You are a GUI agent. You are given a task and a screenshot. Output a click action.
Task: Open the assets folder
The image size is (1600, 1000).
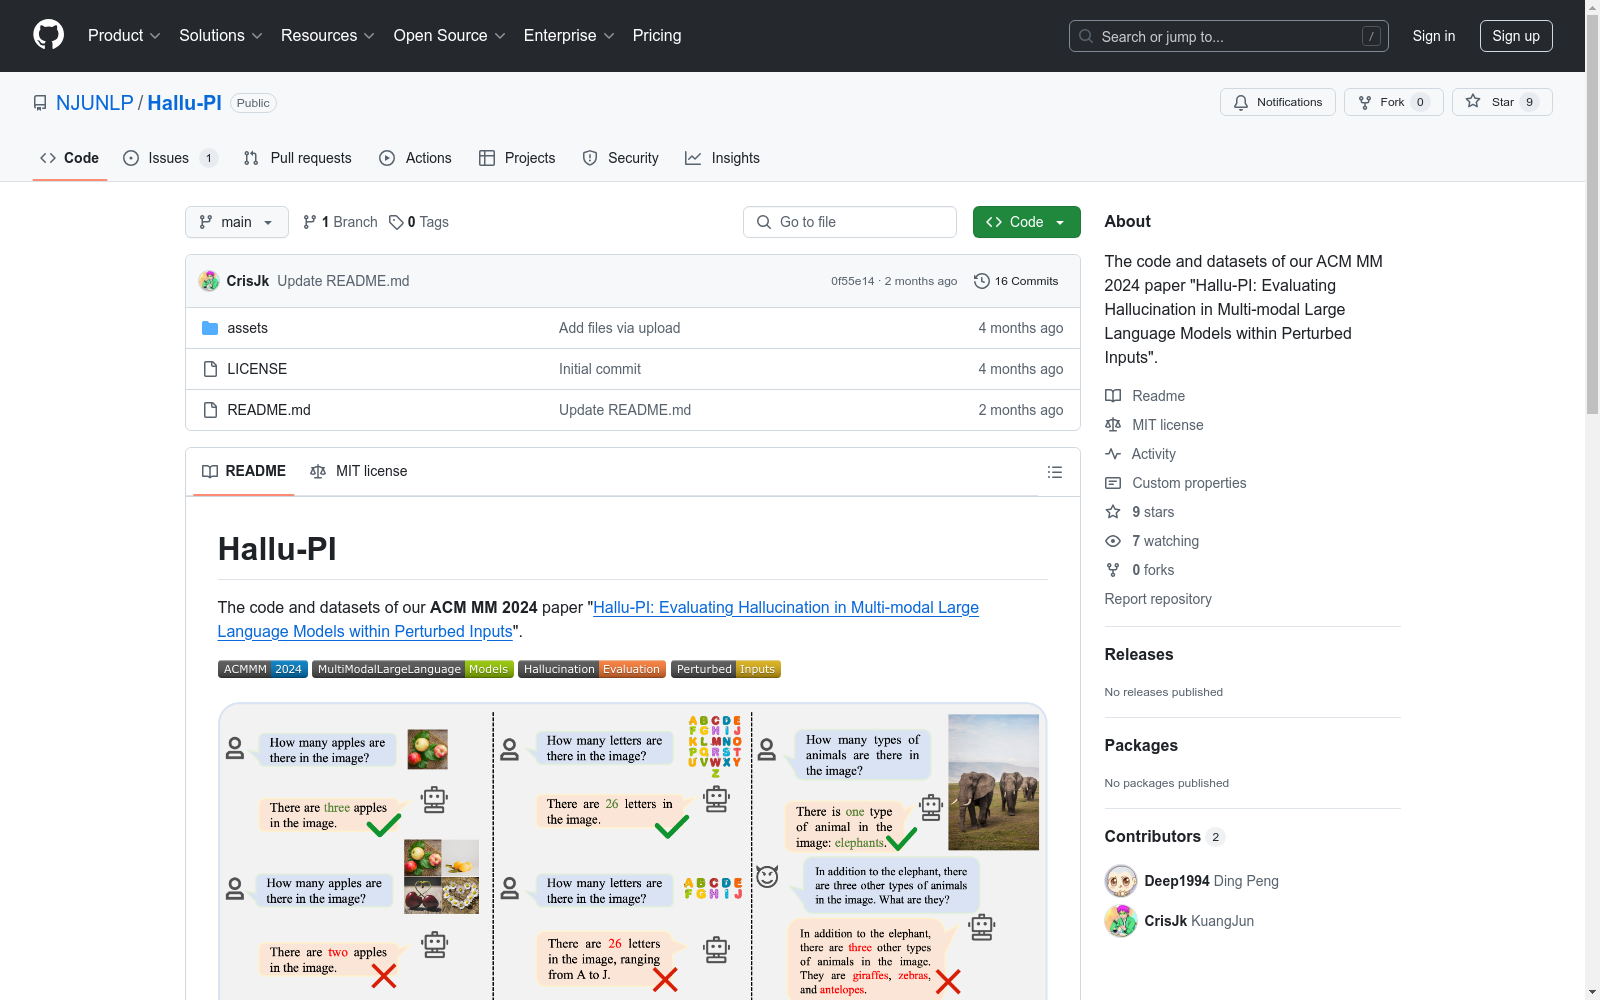tap(247, 328)
